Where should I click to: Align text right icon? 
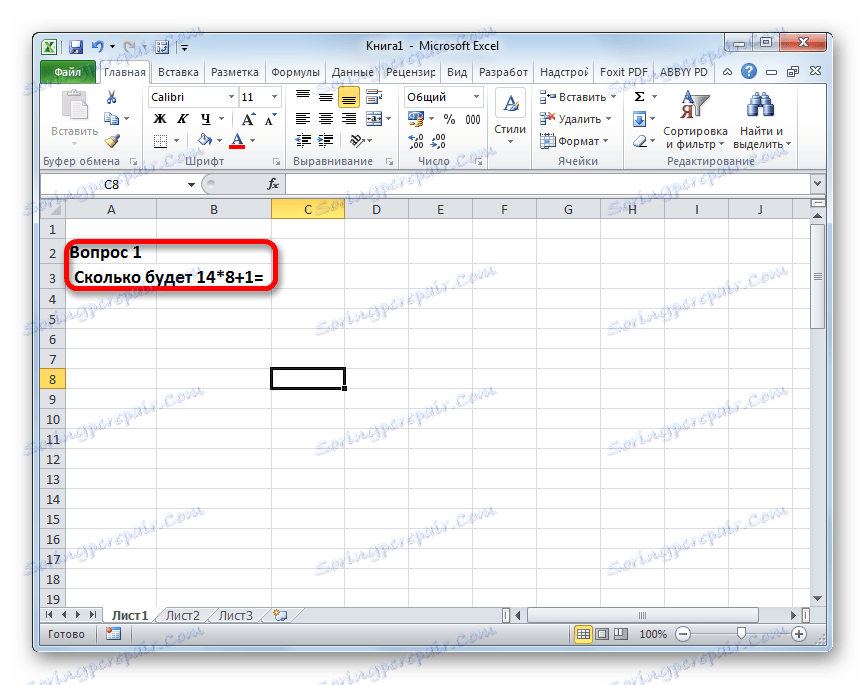[x=348, y=119]
